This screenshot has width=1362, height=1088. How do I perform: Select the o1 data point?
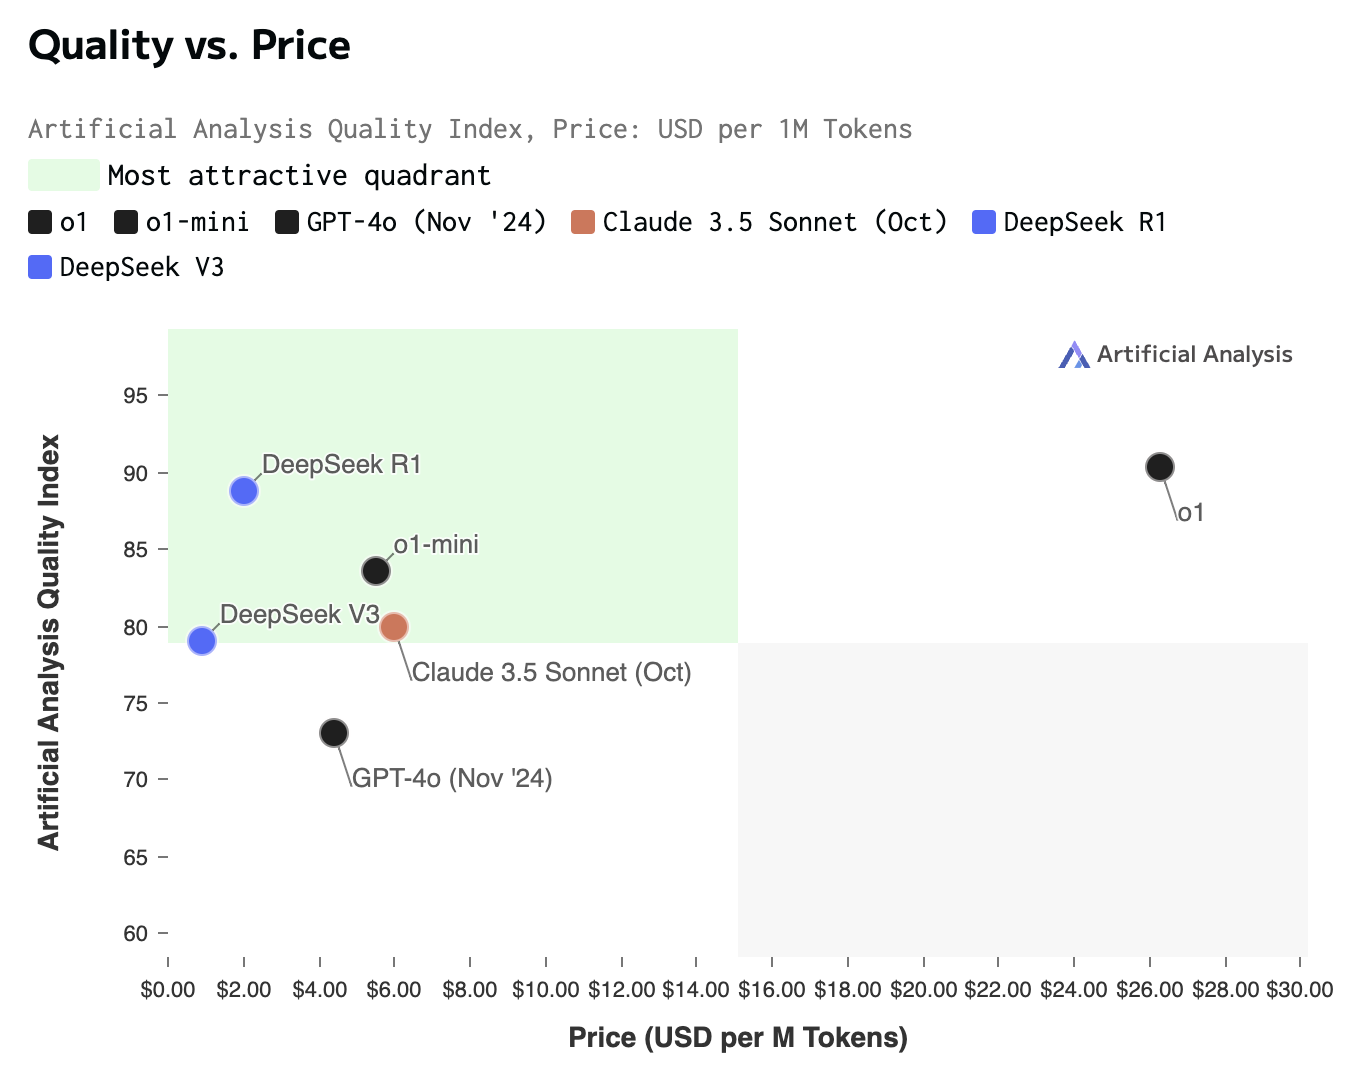(1159, 467)
